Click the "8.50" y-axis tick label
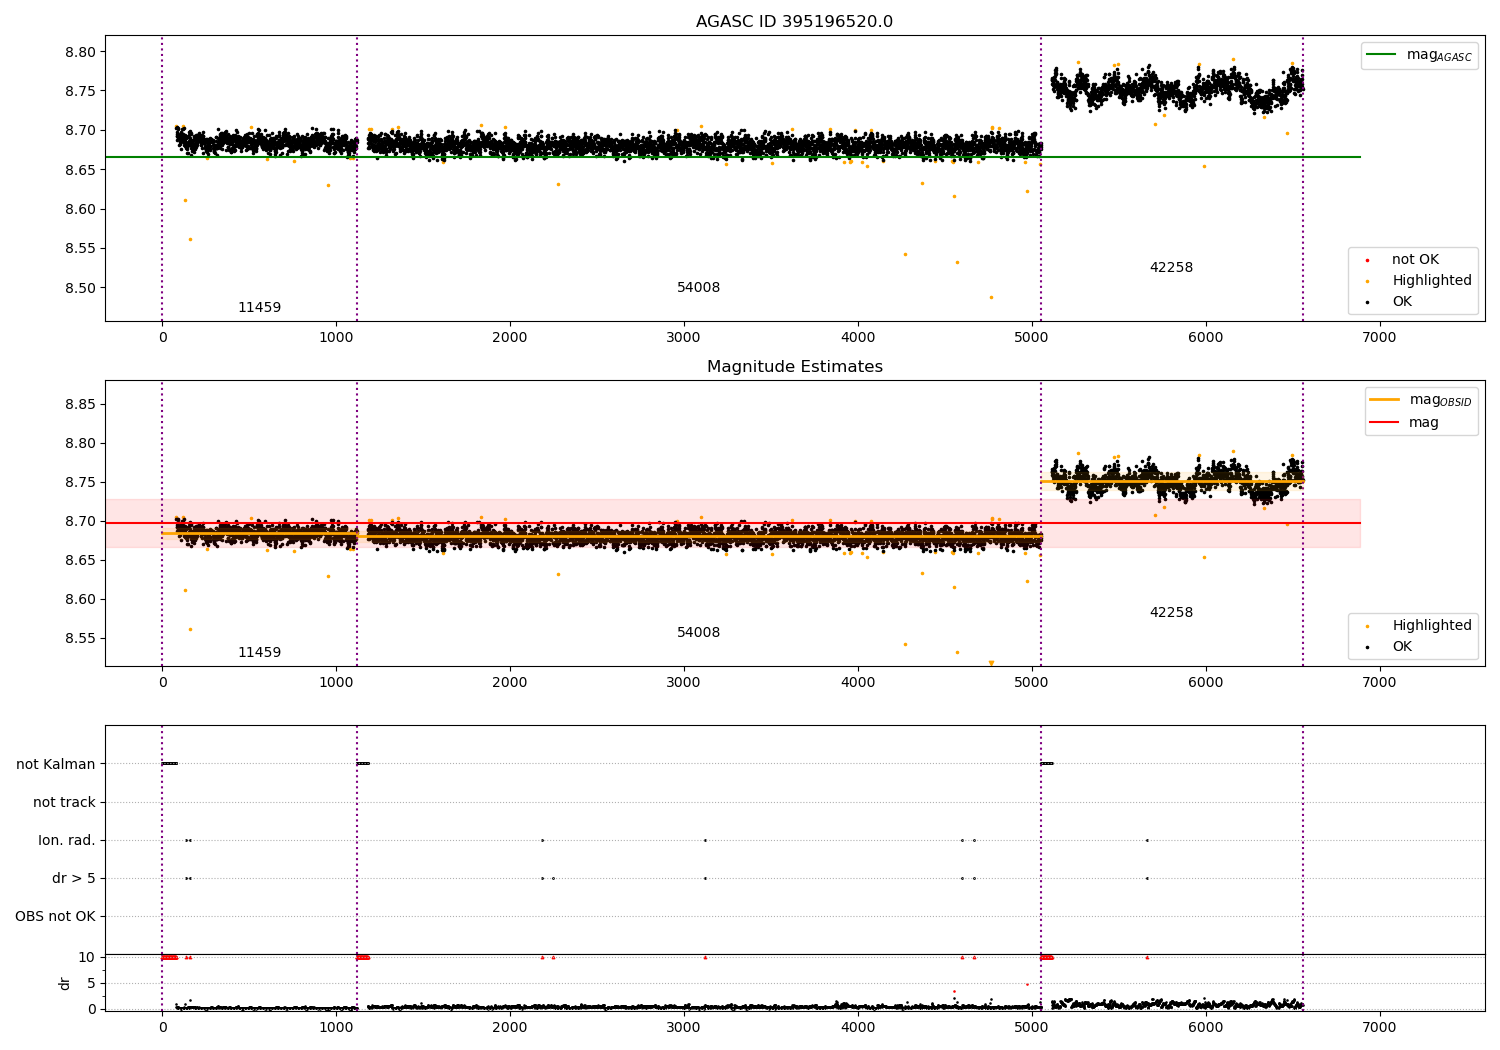 pos(80,288)
